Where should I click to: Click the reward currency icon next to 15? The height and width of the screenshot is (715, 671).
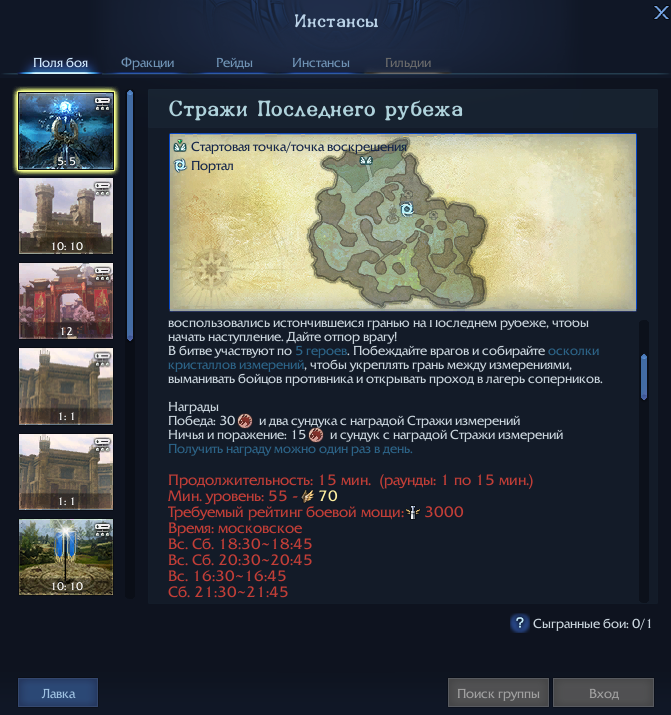pyautogui.click(x=315, y=435)
